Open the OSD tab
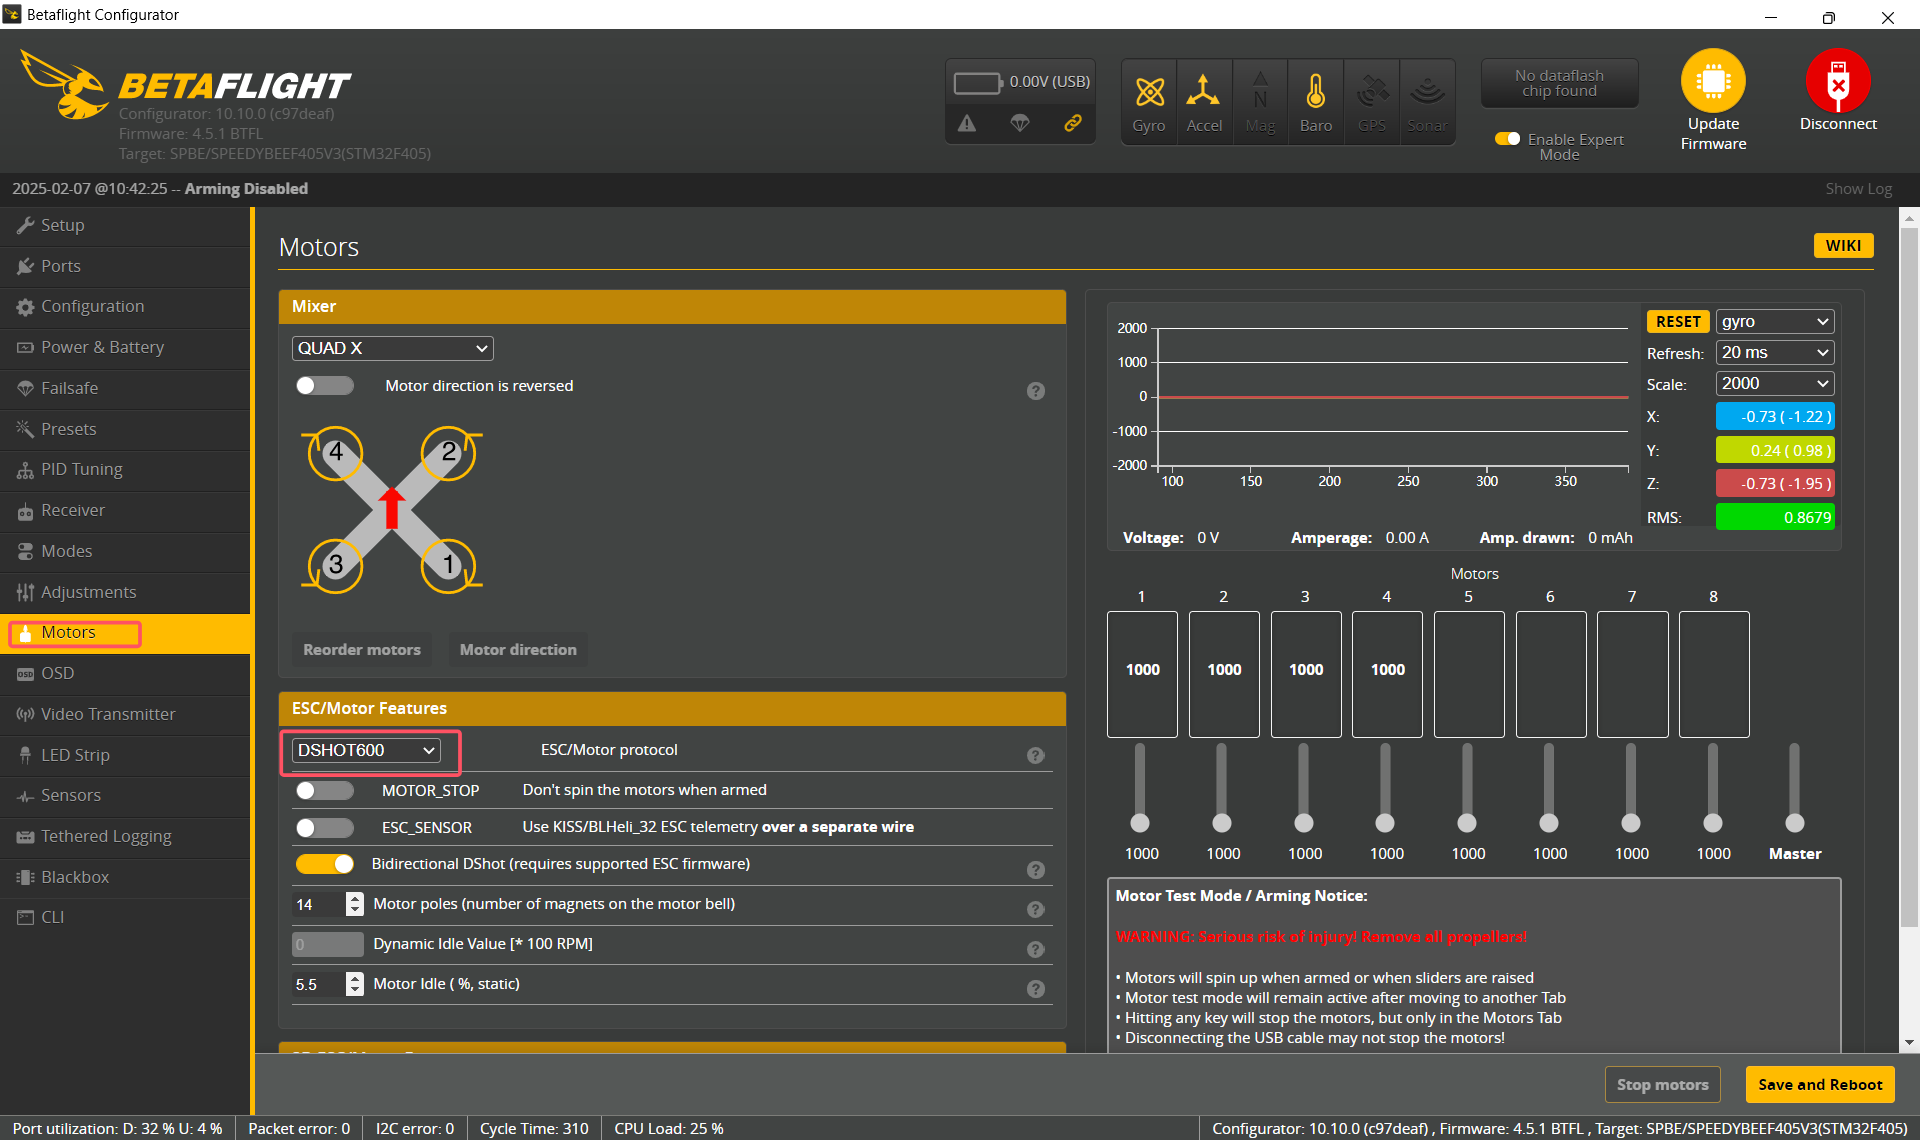 click(125, 674)
